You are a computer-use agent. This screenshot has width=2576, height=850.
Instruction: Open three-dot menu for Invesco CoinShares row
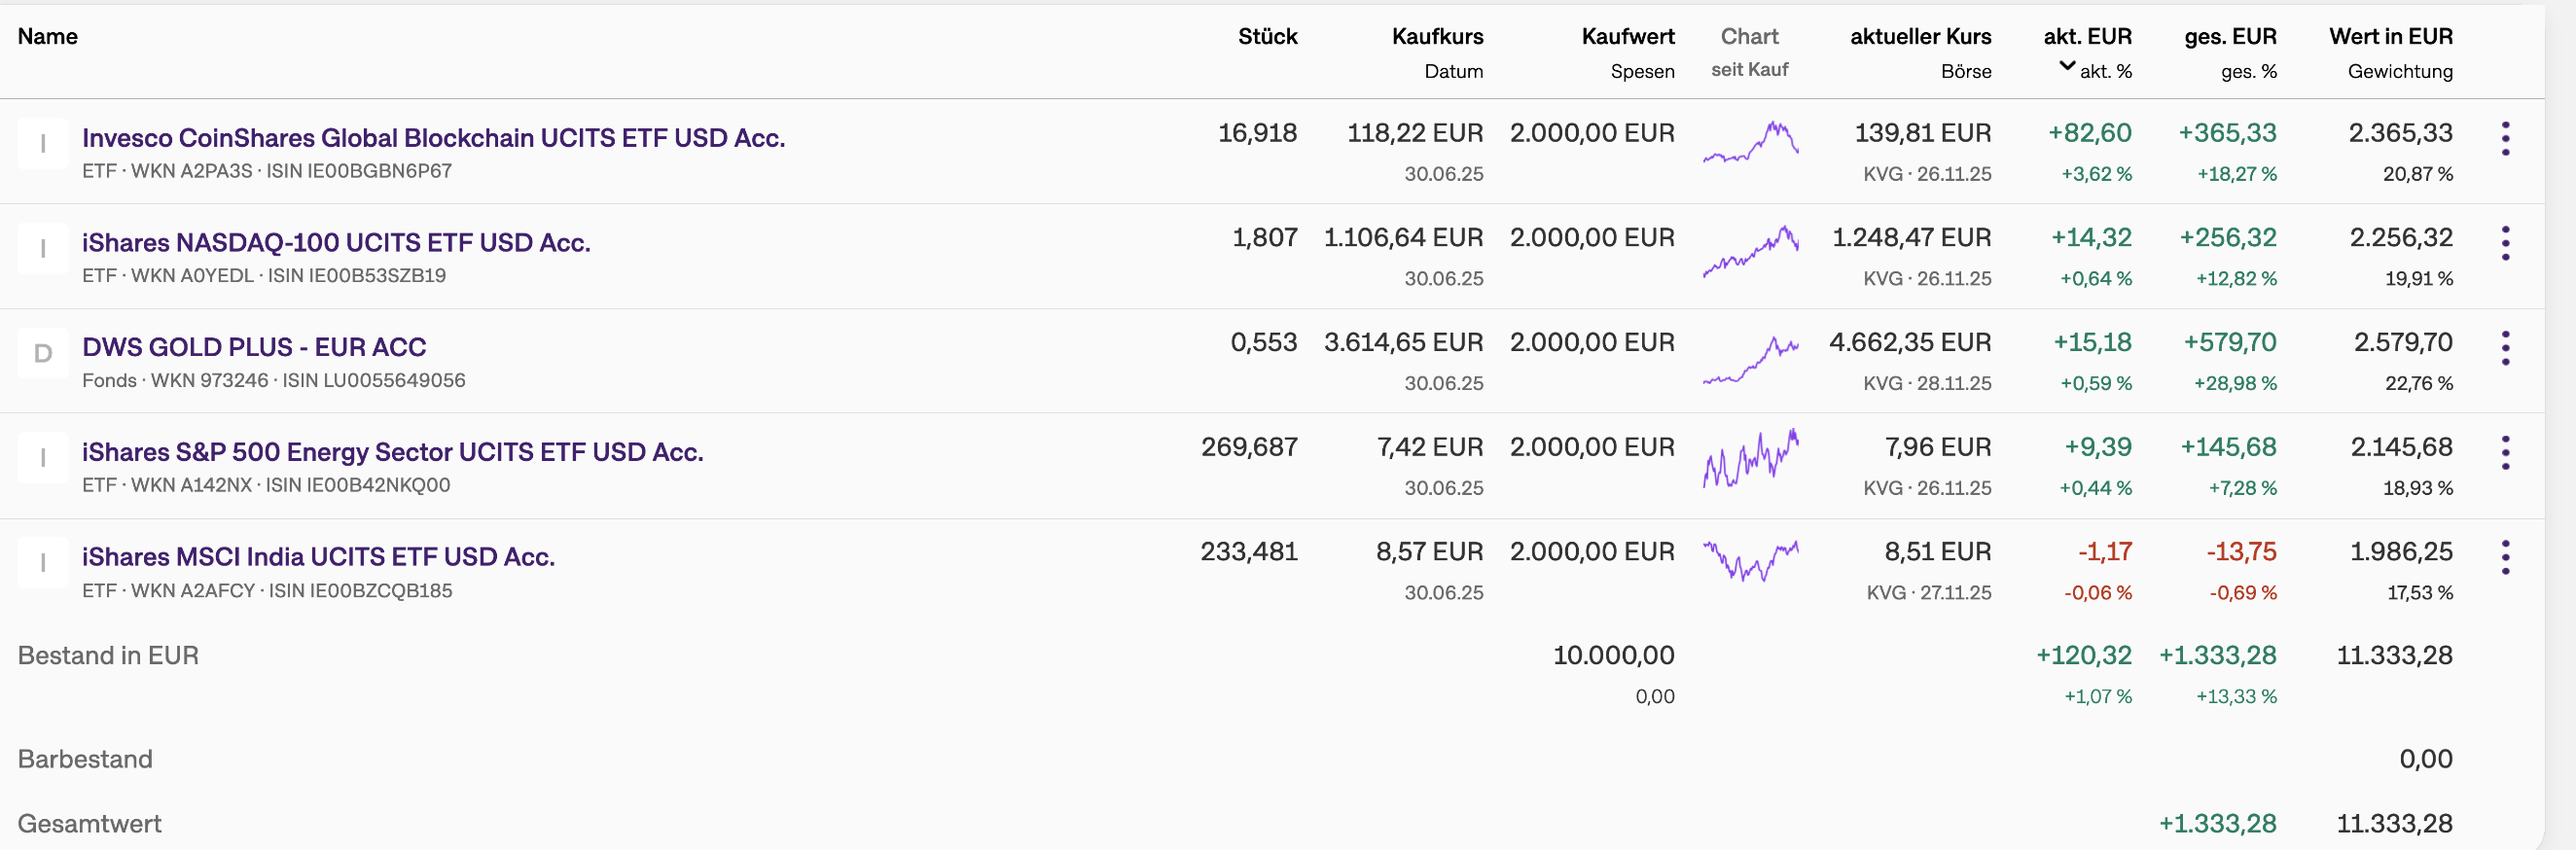(2505, 139)
